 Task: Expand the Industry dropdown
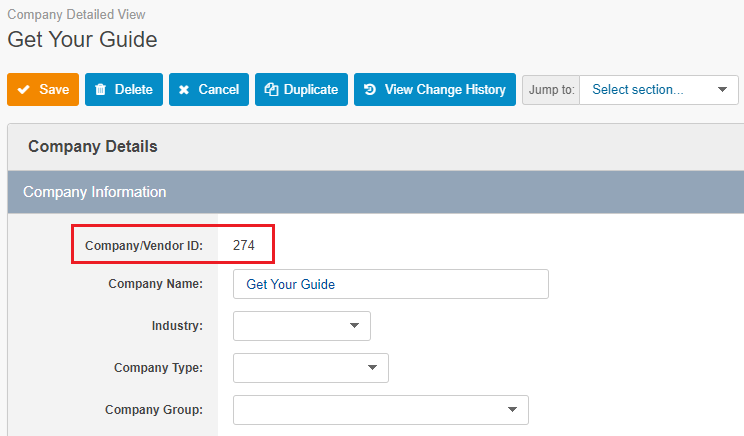pyautogui.click(x=302, y=326)
